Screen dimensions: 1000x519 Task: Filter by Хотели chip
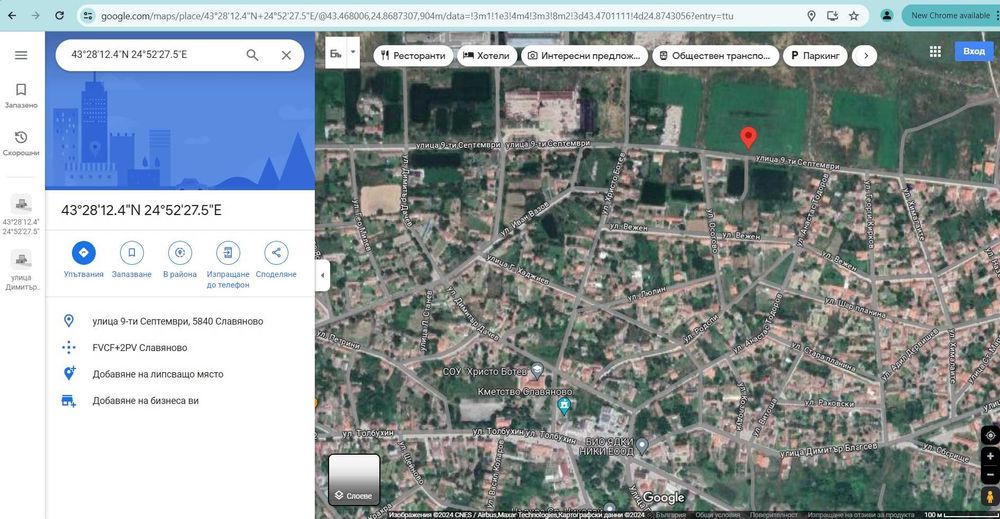point(487,55)
